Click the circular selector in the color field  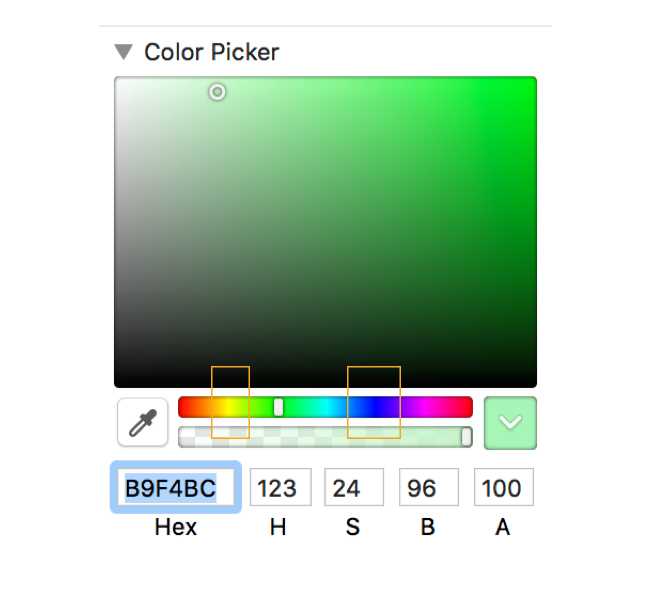click(217, 92)
